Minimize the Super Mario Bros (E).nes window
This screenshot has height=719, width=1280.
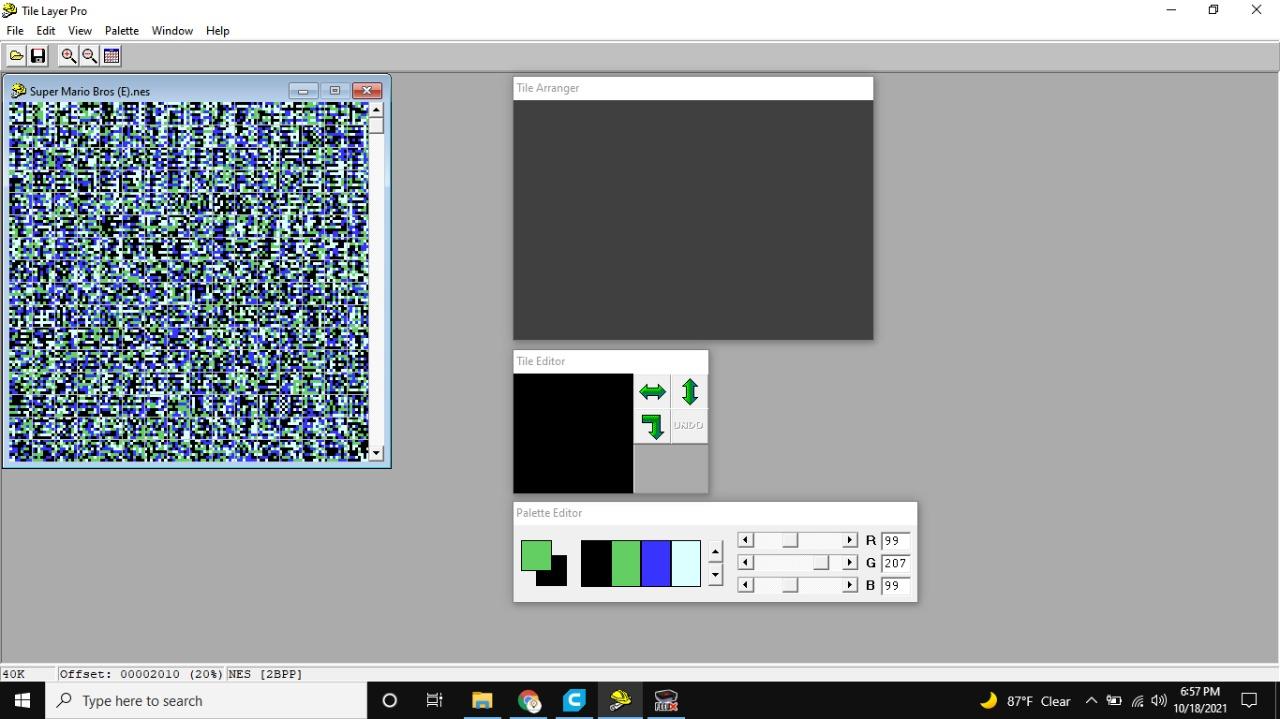pos(303,91)
